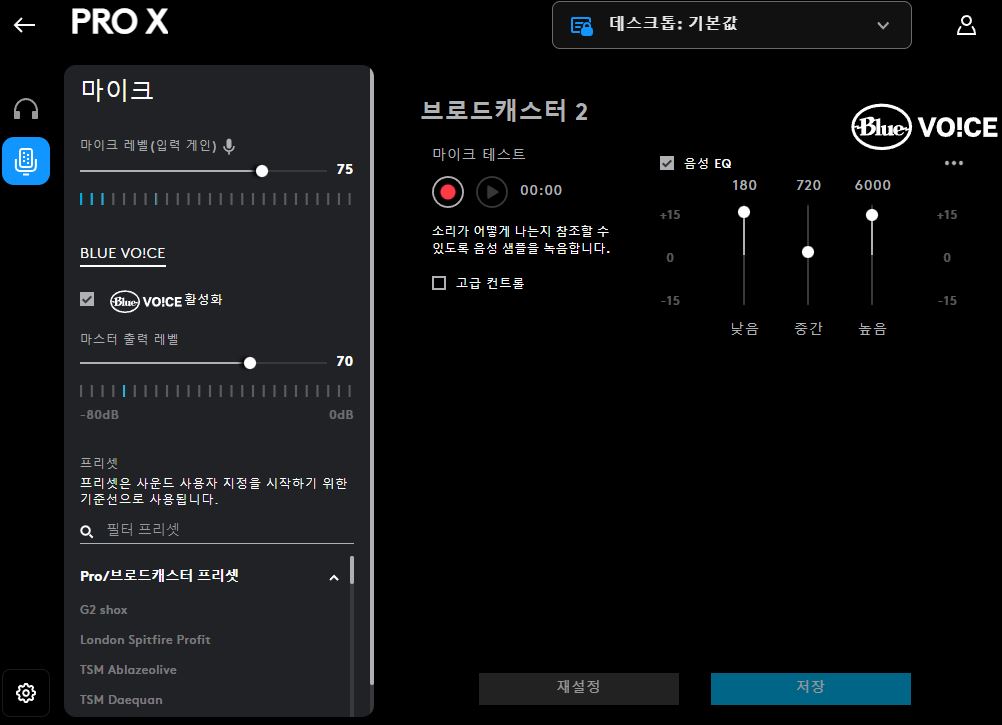
Task: Select the G2 shox preset
Action: coord(104,609)
